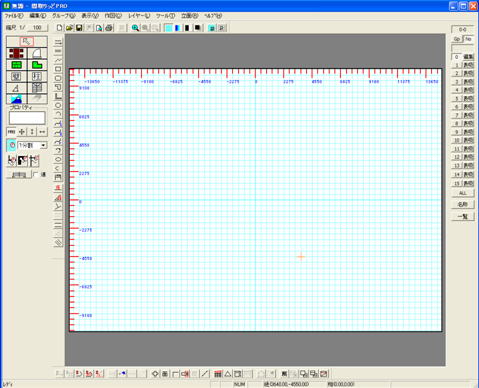Select the zoom-in magnifier tool
The height and width of the screenshot is (388, 479).
click(x=135, y=28)
